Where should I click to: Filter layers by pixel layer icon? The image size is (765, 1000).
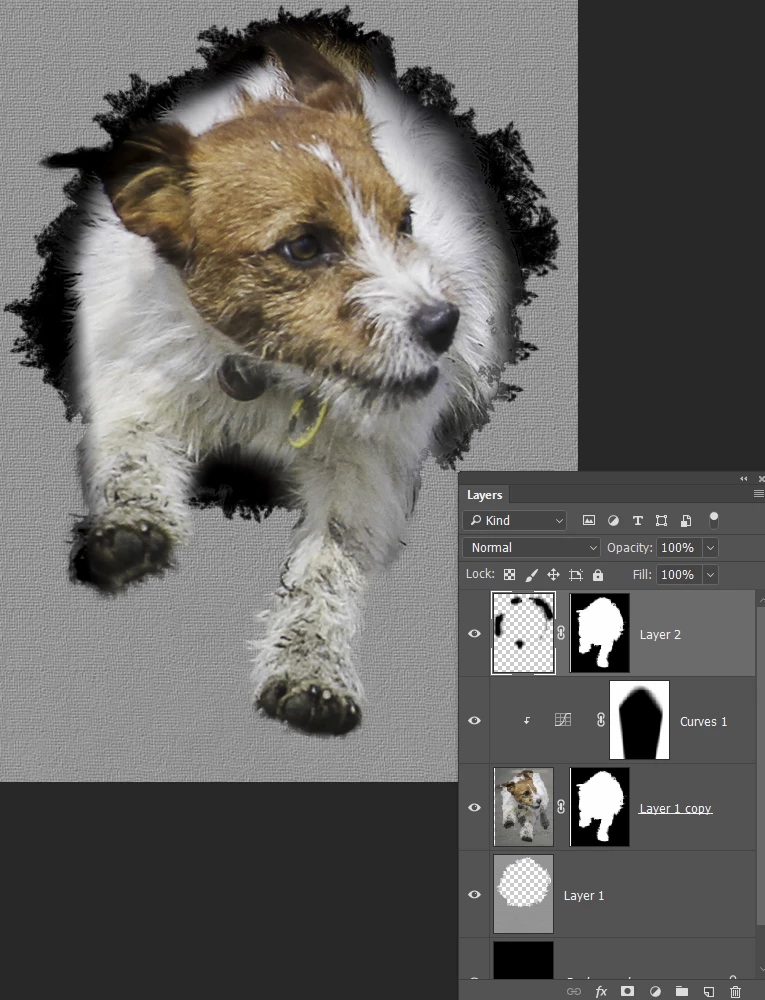[588, 520]
